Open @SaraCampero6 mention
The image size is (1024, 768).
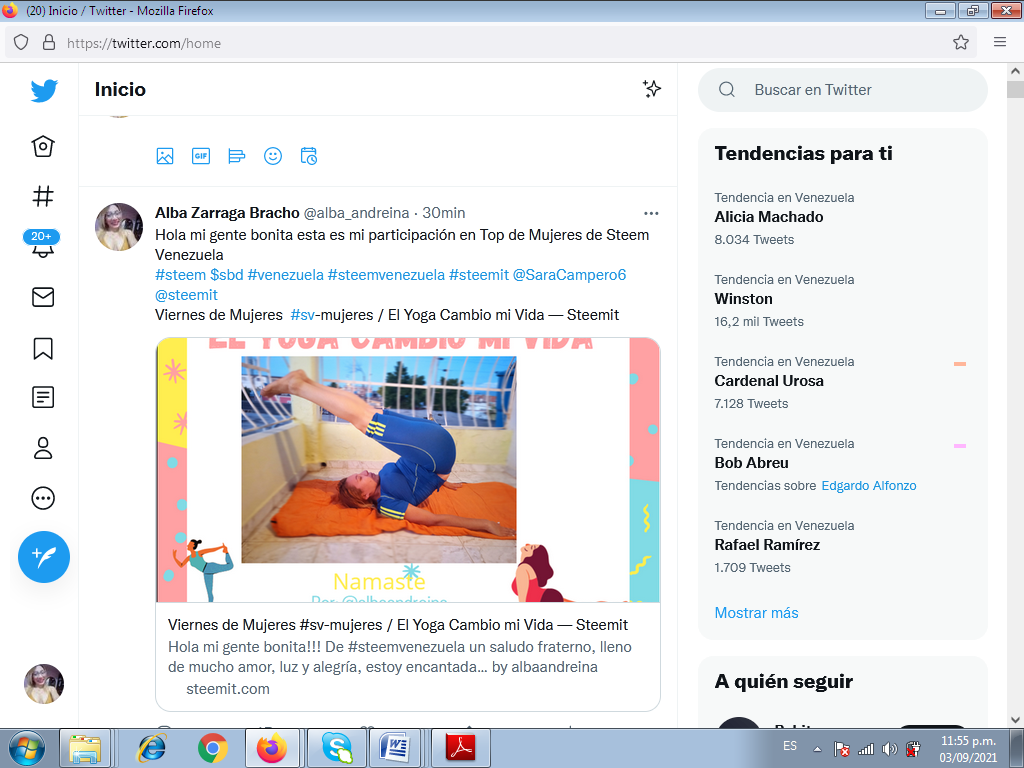click(x=569, y=275)
